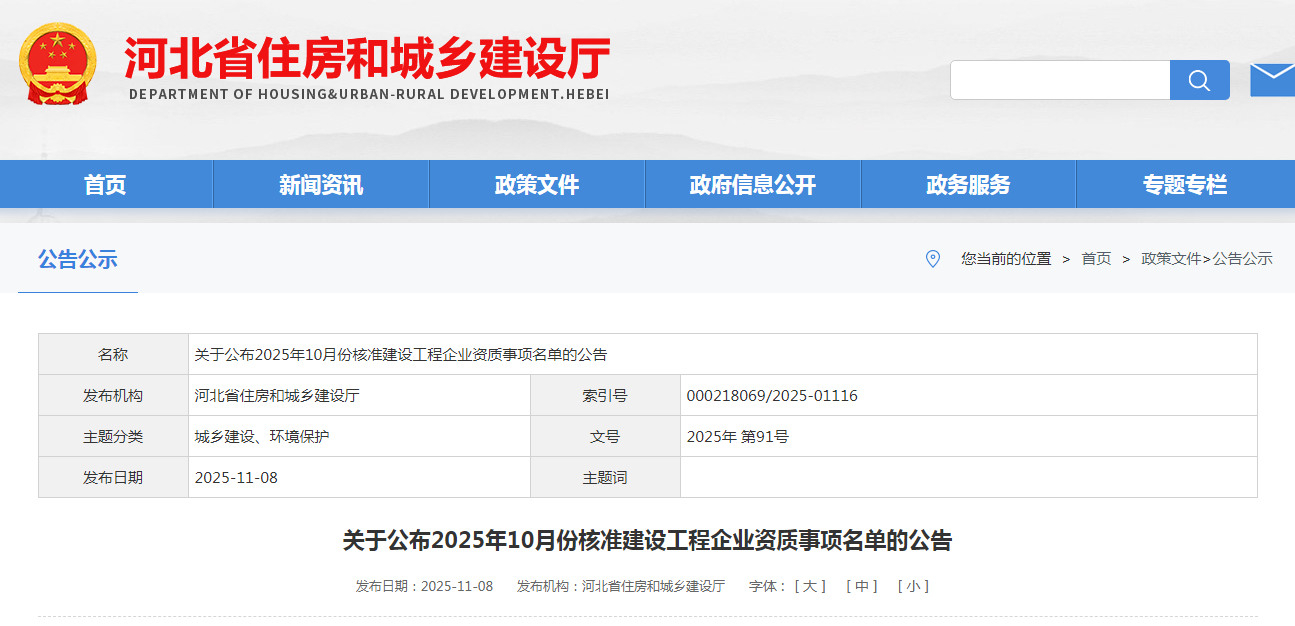Go to 政策文件 in navigation bar

tap(537, 185)
